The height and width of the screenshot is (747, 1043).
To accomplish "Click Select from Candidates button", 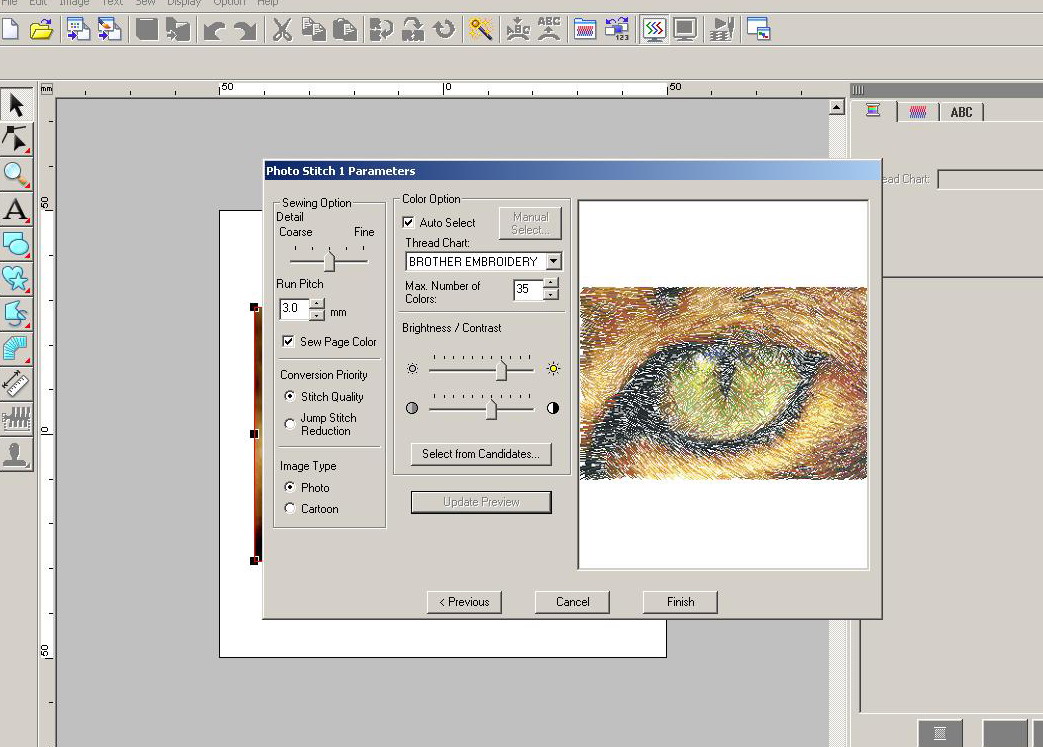I will tap(480, 454).
